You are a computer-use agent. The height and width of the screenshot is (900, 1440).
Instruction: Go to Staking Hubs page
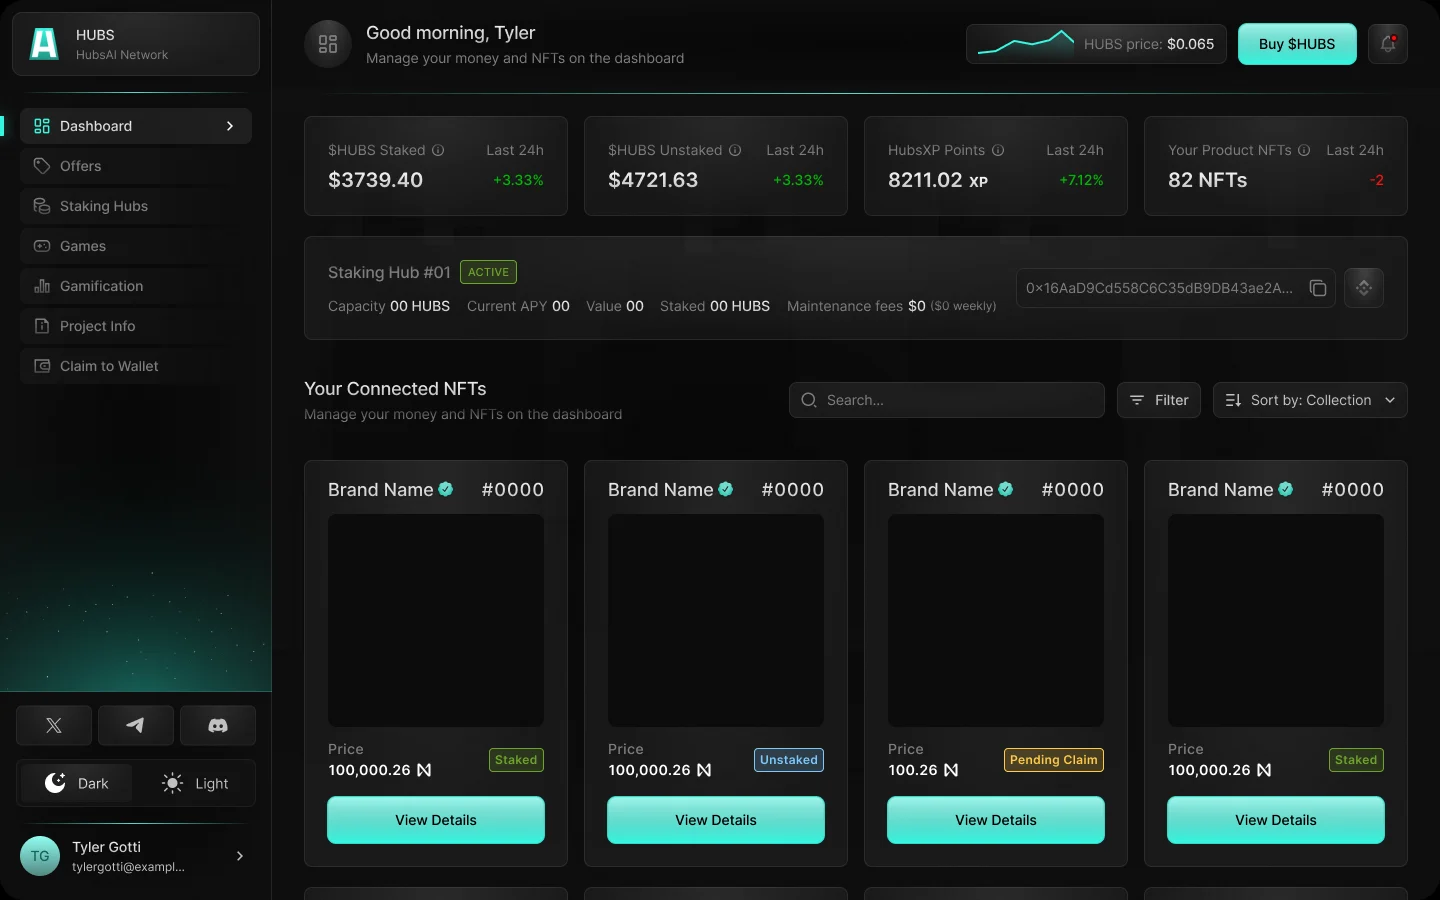coord(135,206)
